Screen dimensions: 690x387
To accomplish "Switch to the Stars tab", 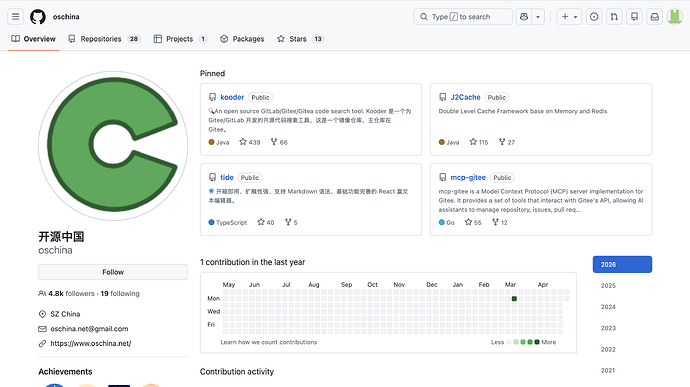I will tap(300, 39).
